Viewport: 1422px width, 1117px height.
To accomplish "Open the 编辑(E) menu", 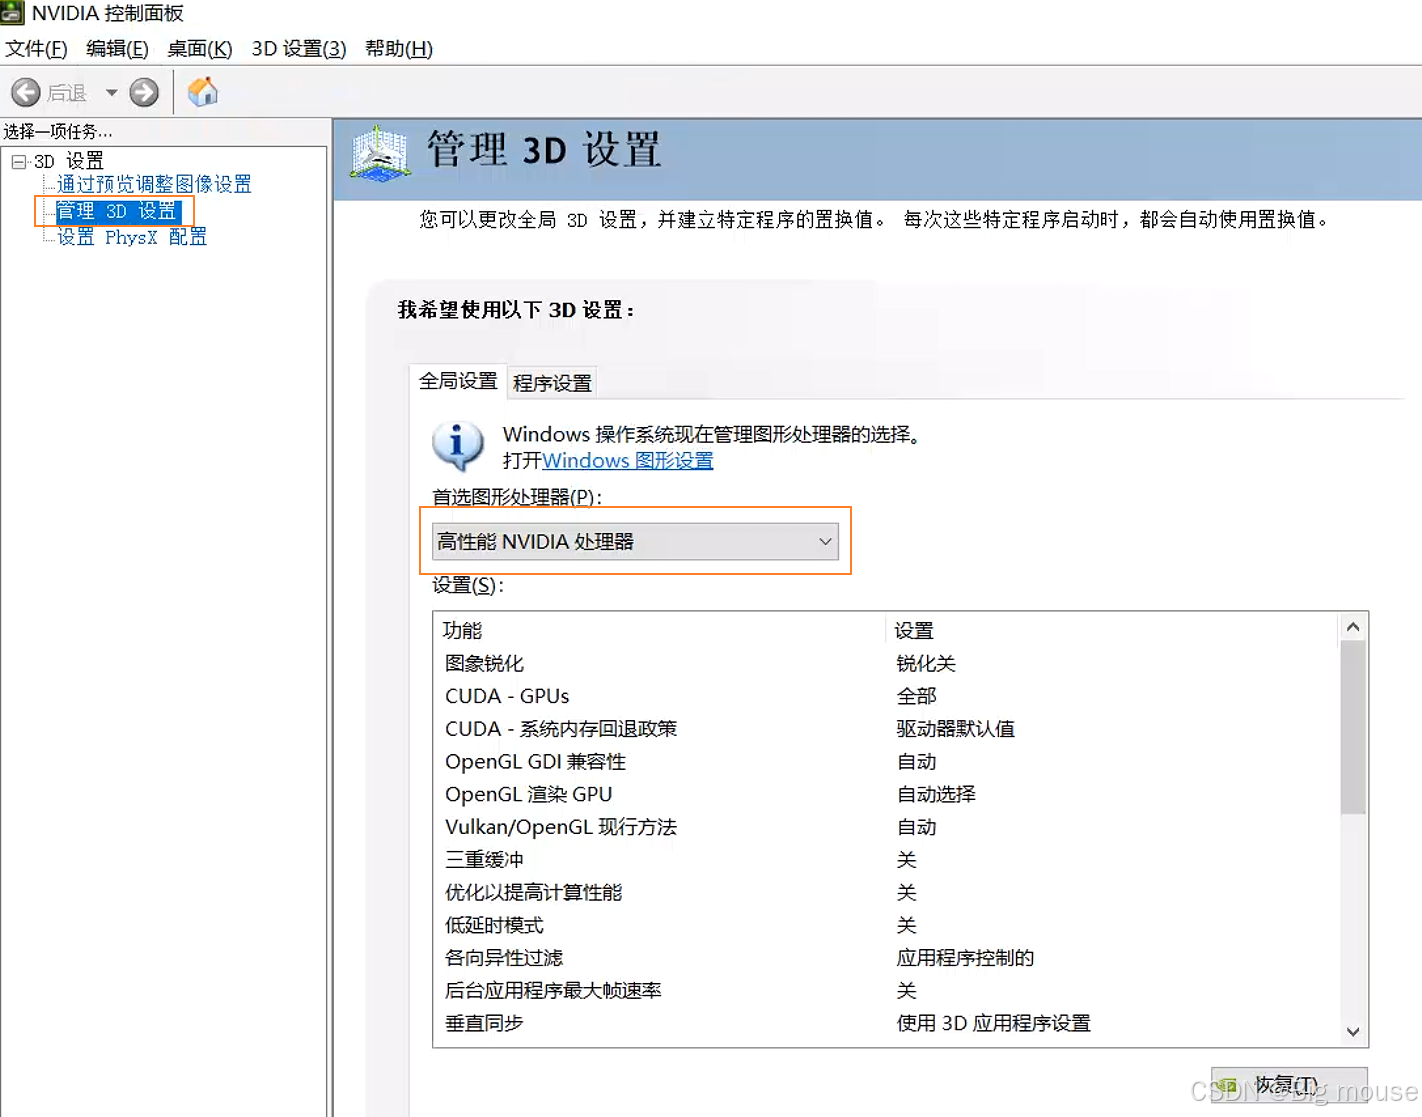I will (117, 49).
